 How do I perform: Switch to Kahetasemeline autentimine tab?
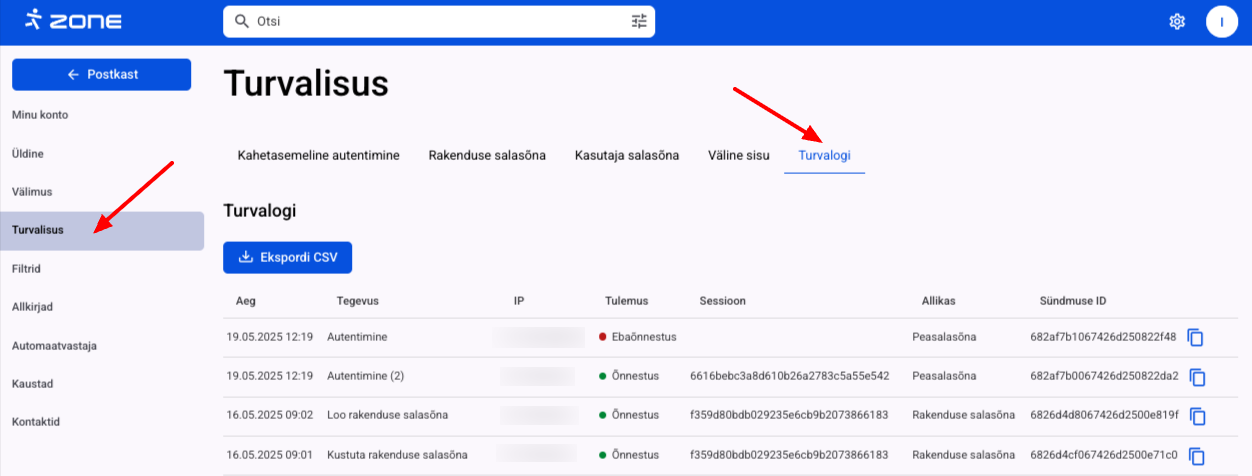(318, 156)
